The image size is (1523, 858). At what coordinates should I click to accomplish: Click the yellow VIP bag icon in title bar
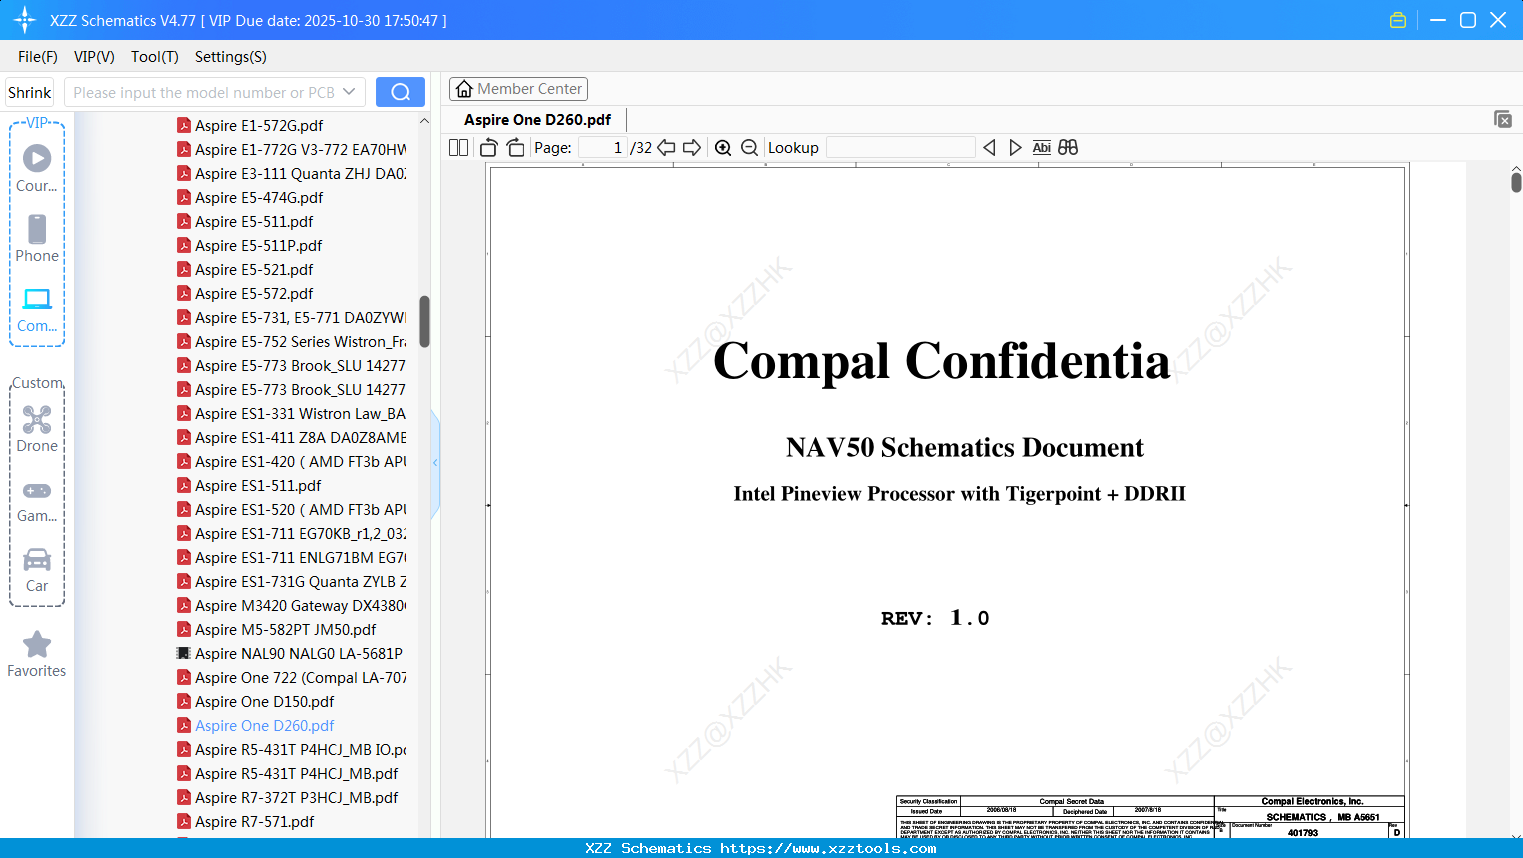tap(1398, 20)
